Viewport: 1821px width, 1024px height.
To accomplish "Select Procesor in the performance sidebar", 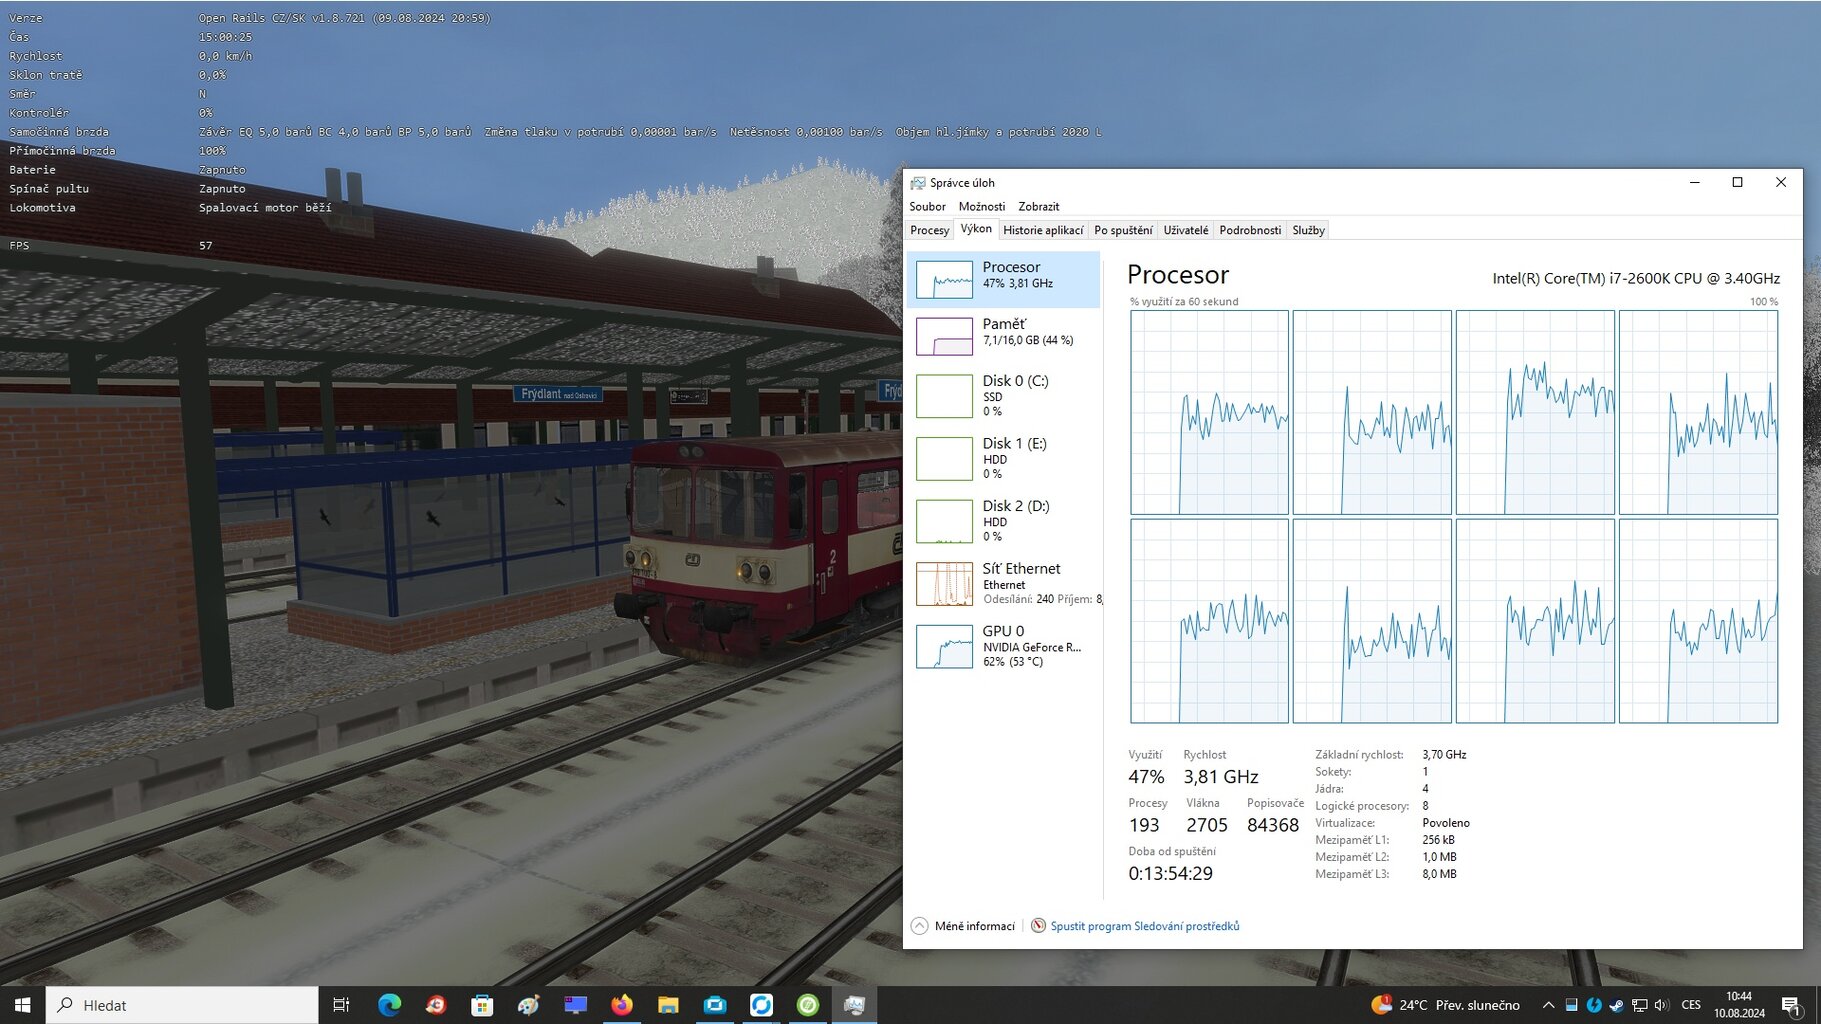I will coord(1004,279).
